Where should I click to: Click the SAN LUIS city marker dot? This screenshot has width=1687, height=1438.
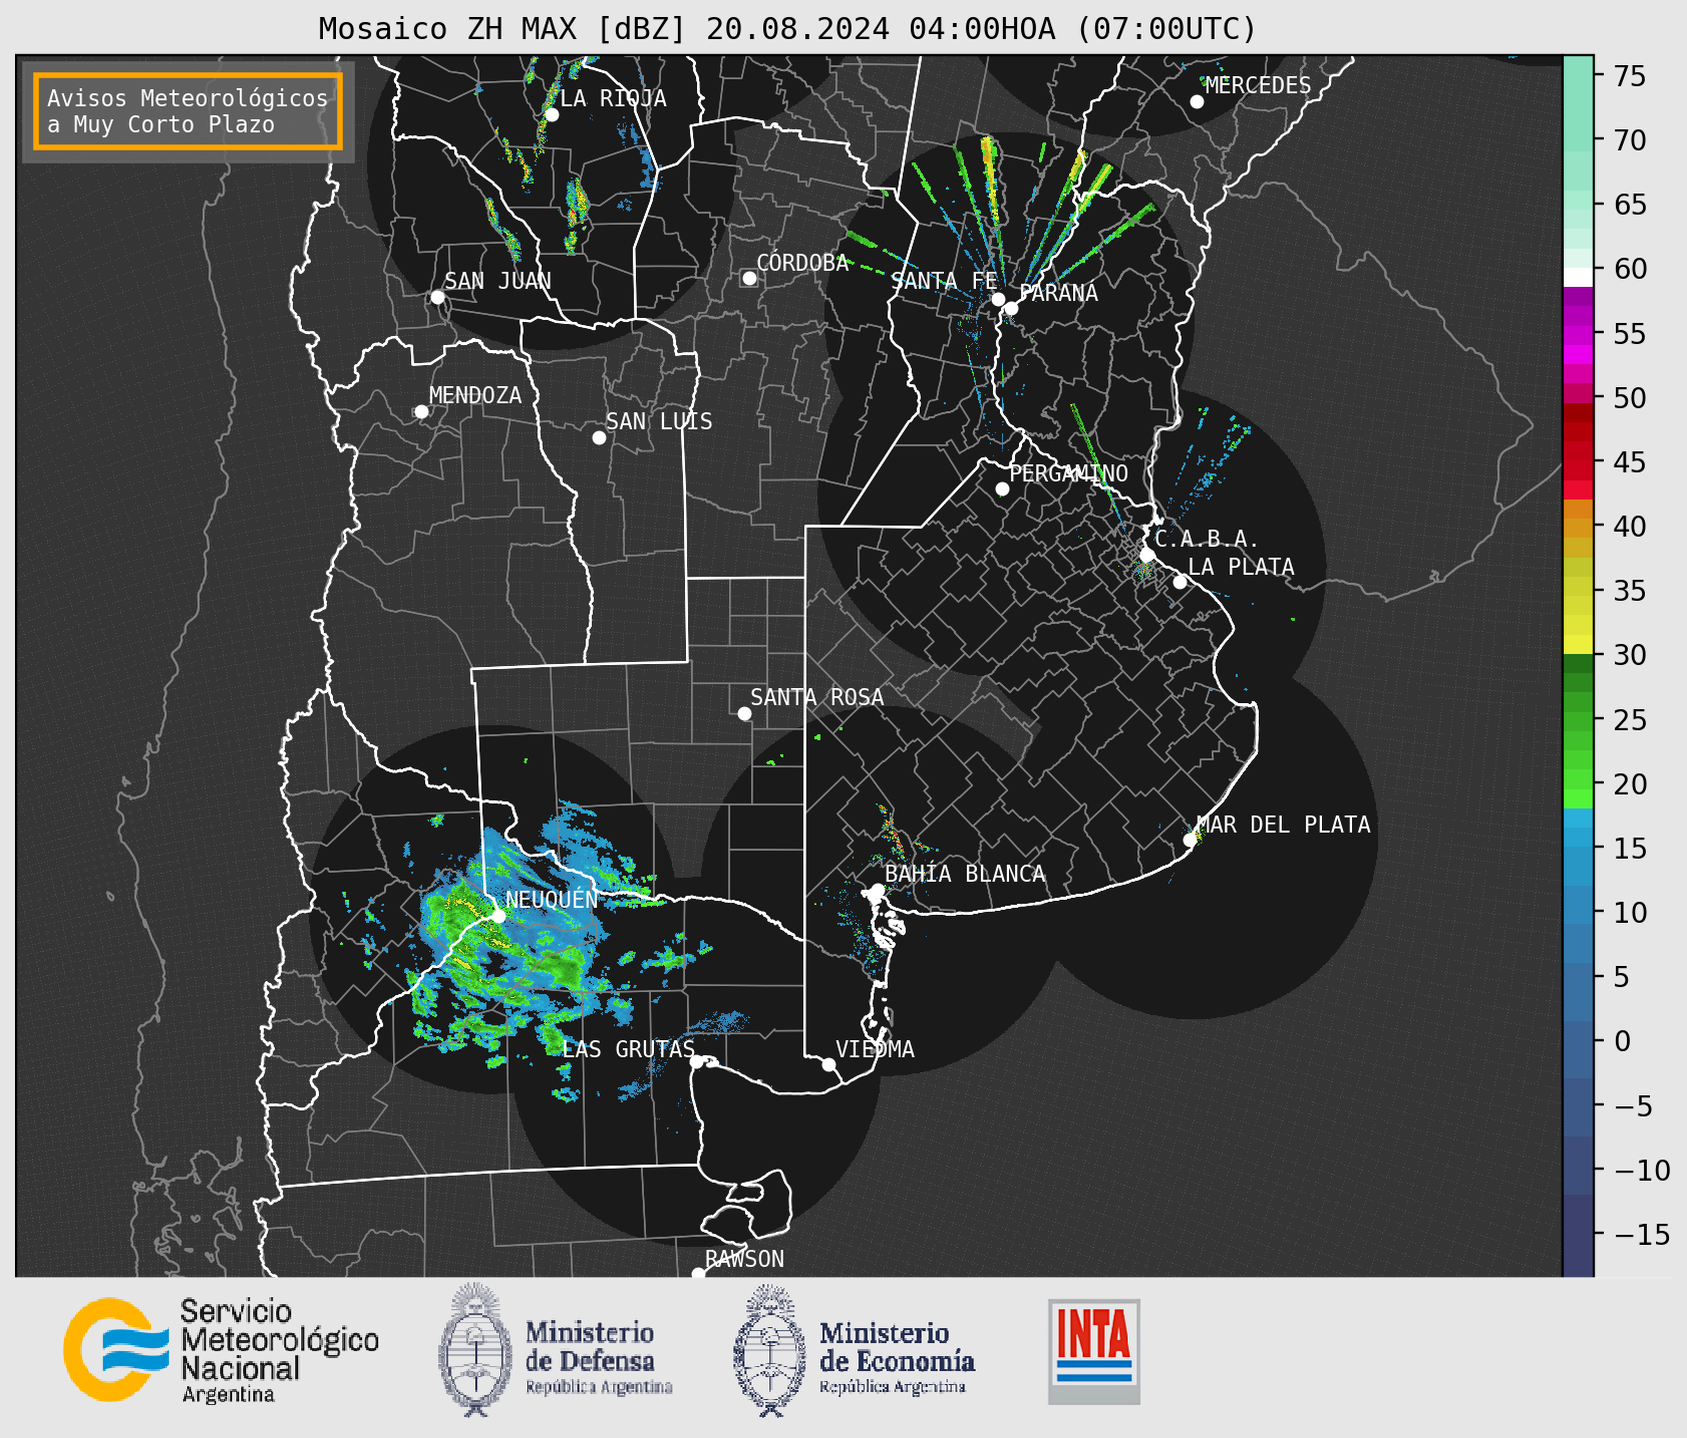click(599, 438)
